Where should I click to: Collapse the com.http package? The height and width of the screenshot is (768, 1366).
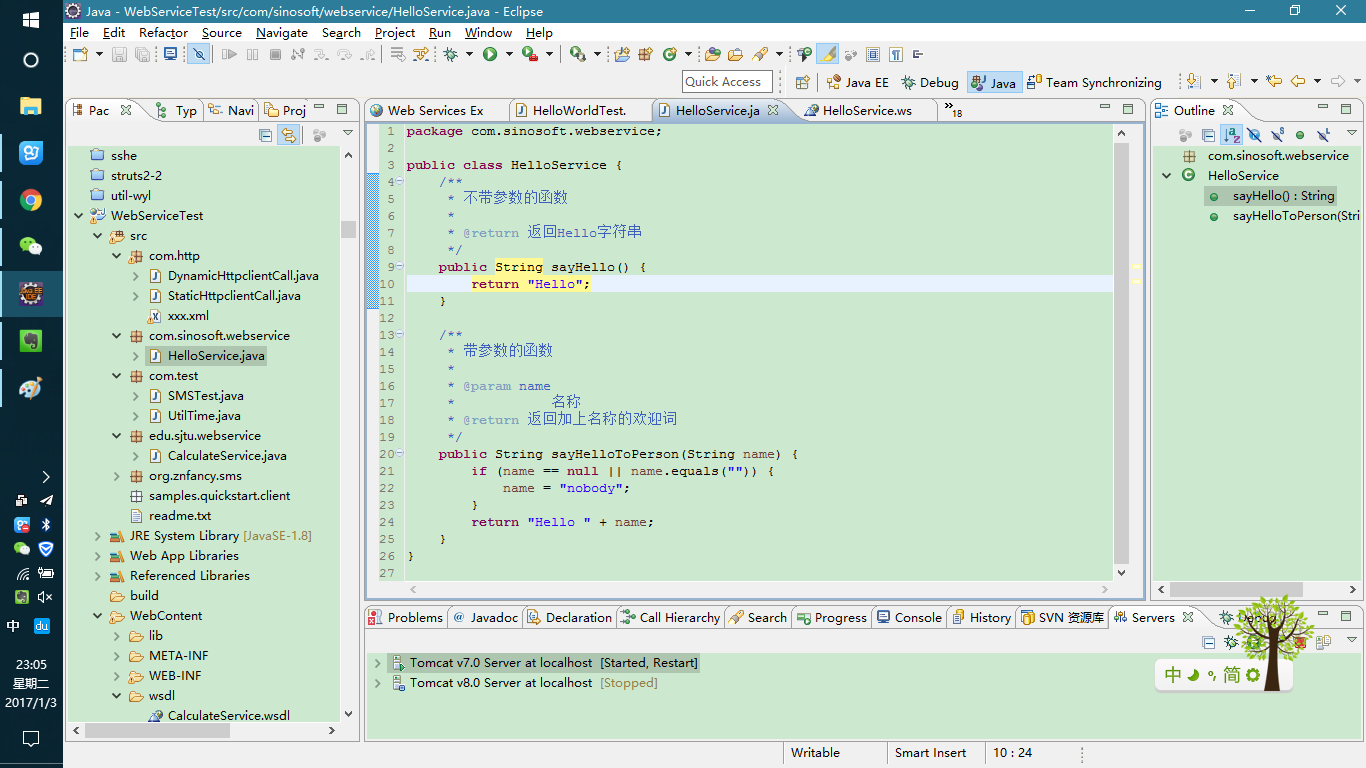[116, 255]
